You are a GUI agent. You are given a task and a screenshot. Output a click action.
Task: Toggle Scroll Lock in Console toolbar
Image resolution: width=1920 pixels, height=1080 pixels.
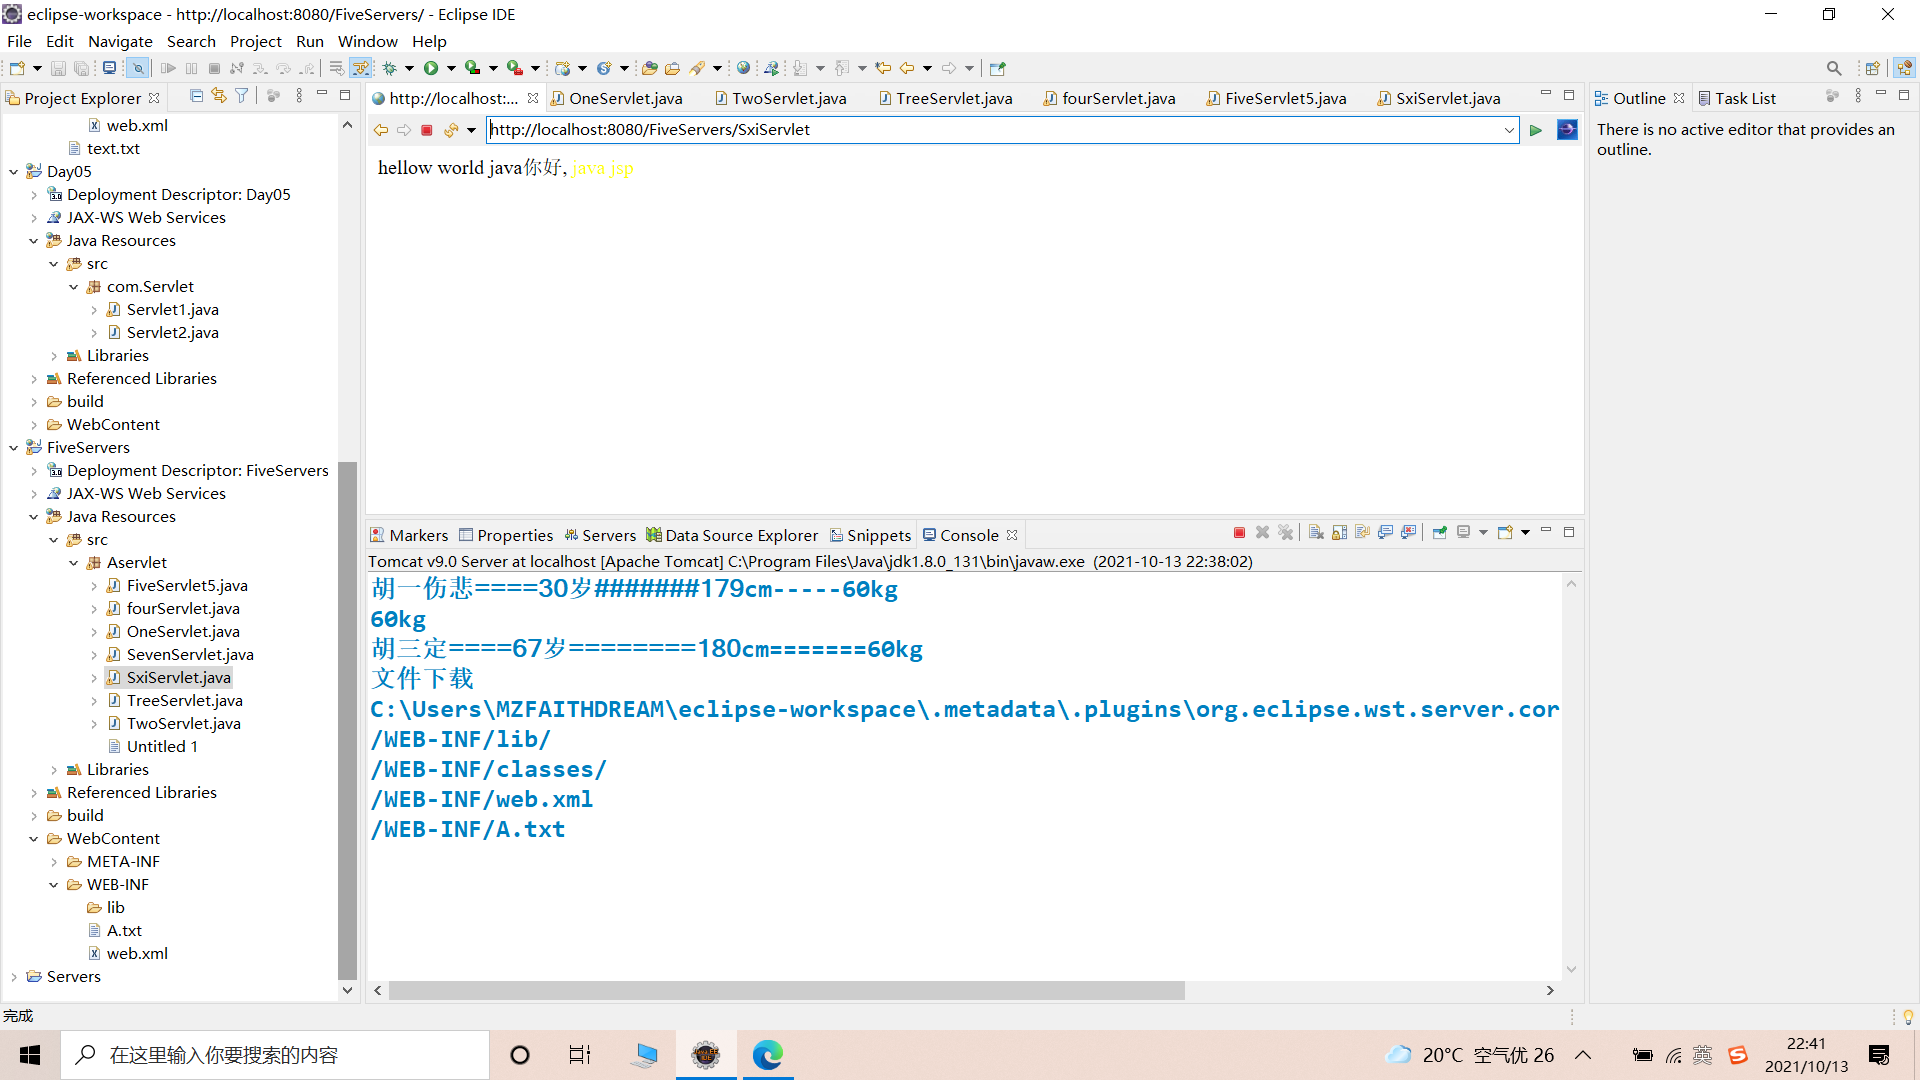1339,533
